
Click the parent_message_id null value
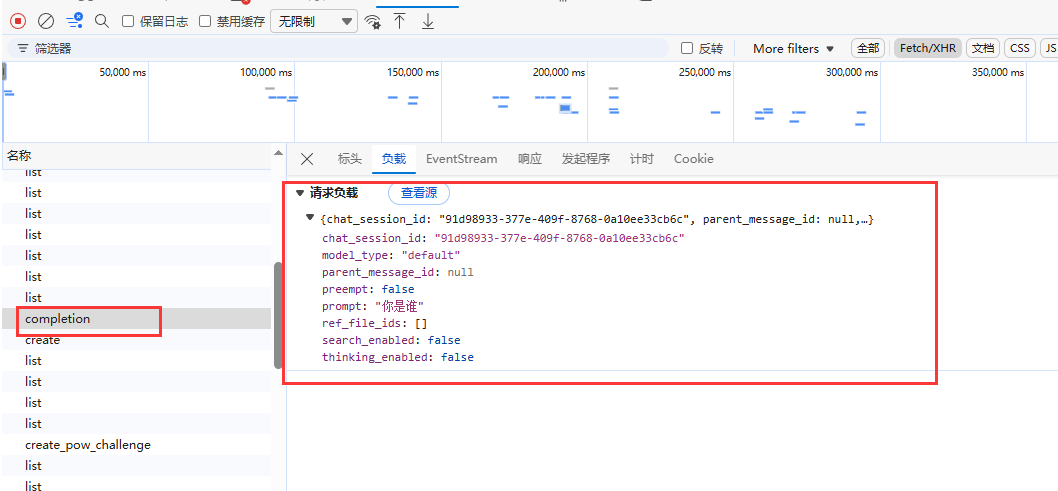pyautogui.click(x=461, y=272)
